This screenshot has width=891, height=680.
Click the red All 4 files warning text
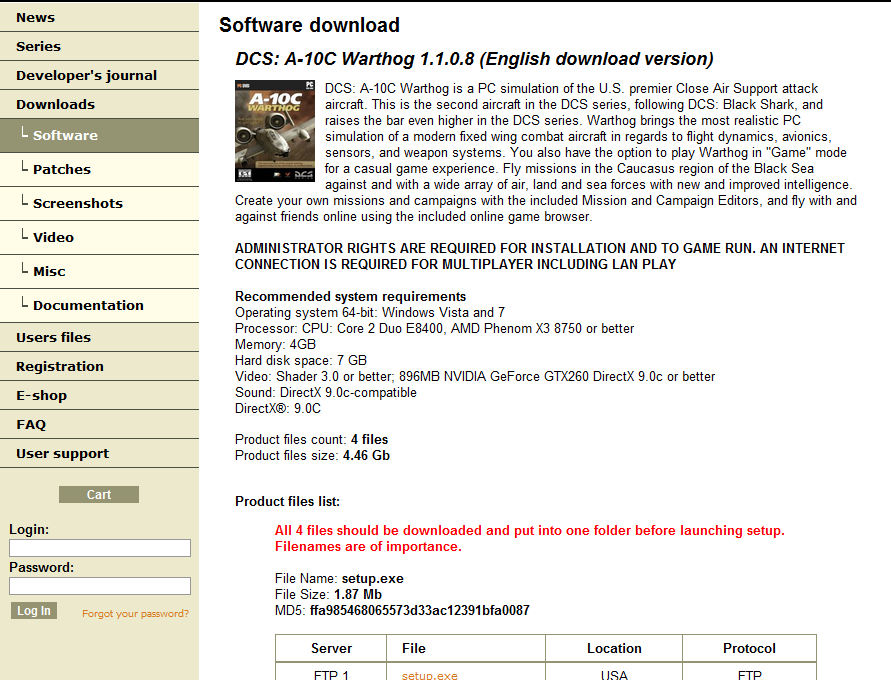click(530, 539)
